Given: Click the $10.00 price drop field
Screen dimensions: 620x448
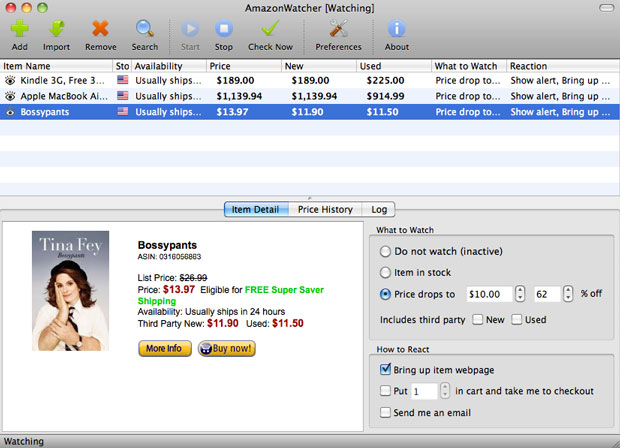Looking at the screenshot, I should 490,294.
